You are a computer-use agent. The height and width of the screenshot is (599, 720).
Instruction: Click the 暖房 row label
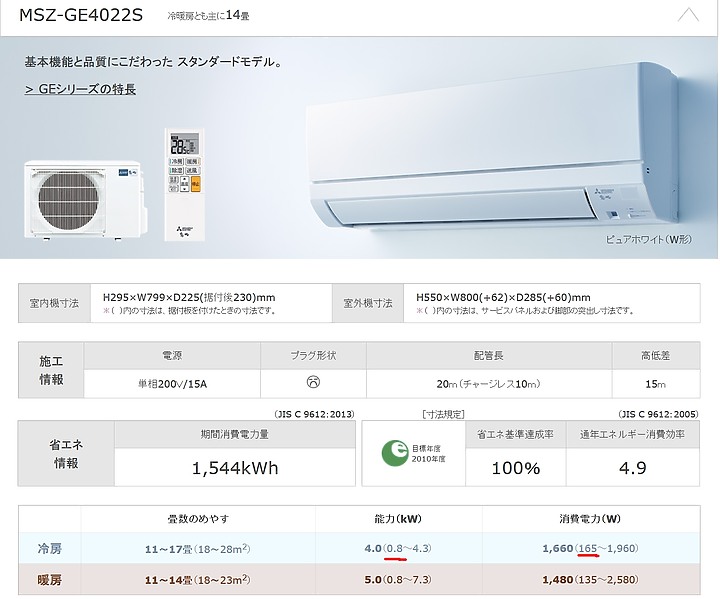pos(50,579)
